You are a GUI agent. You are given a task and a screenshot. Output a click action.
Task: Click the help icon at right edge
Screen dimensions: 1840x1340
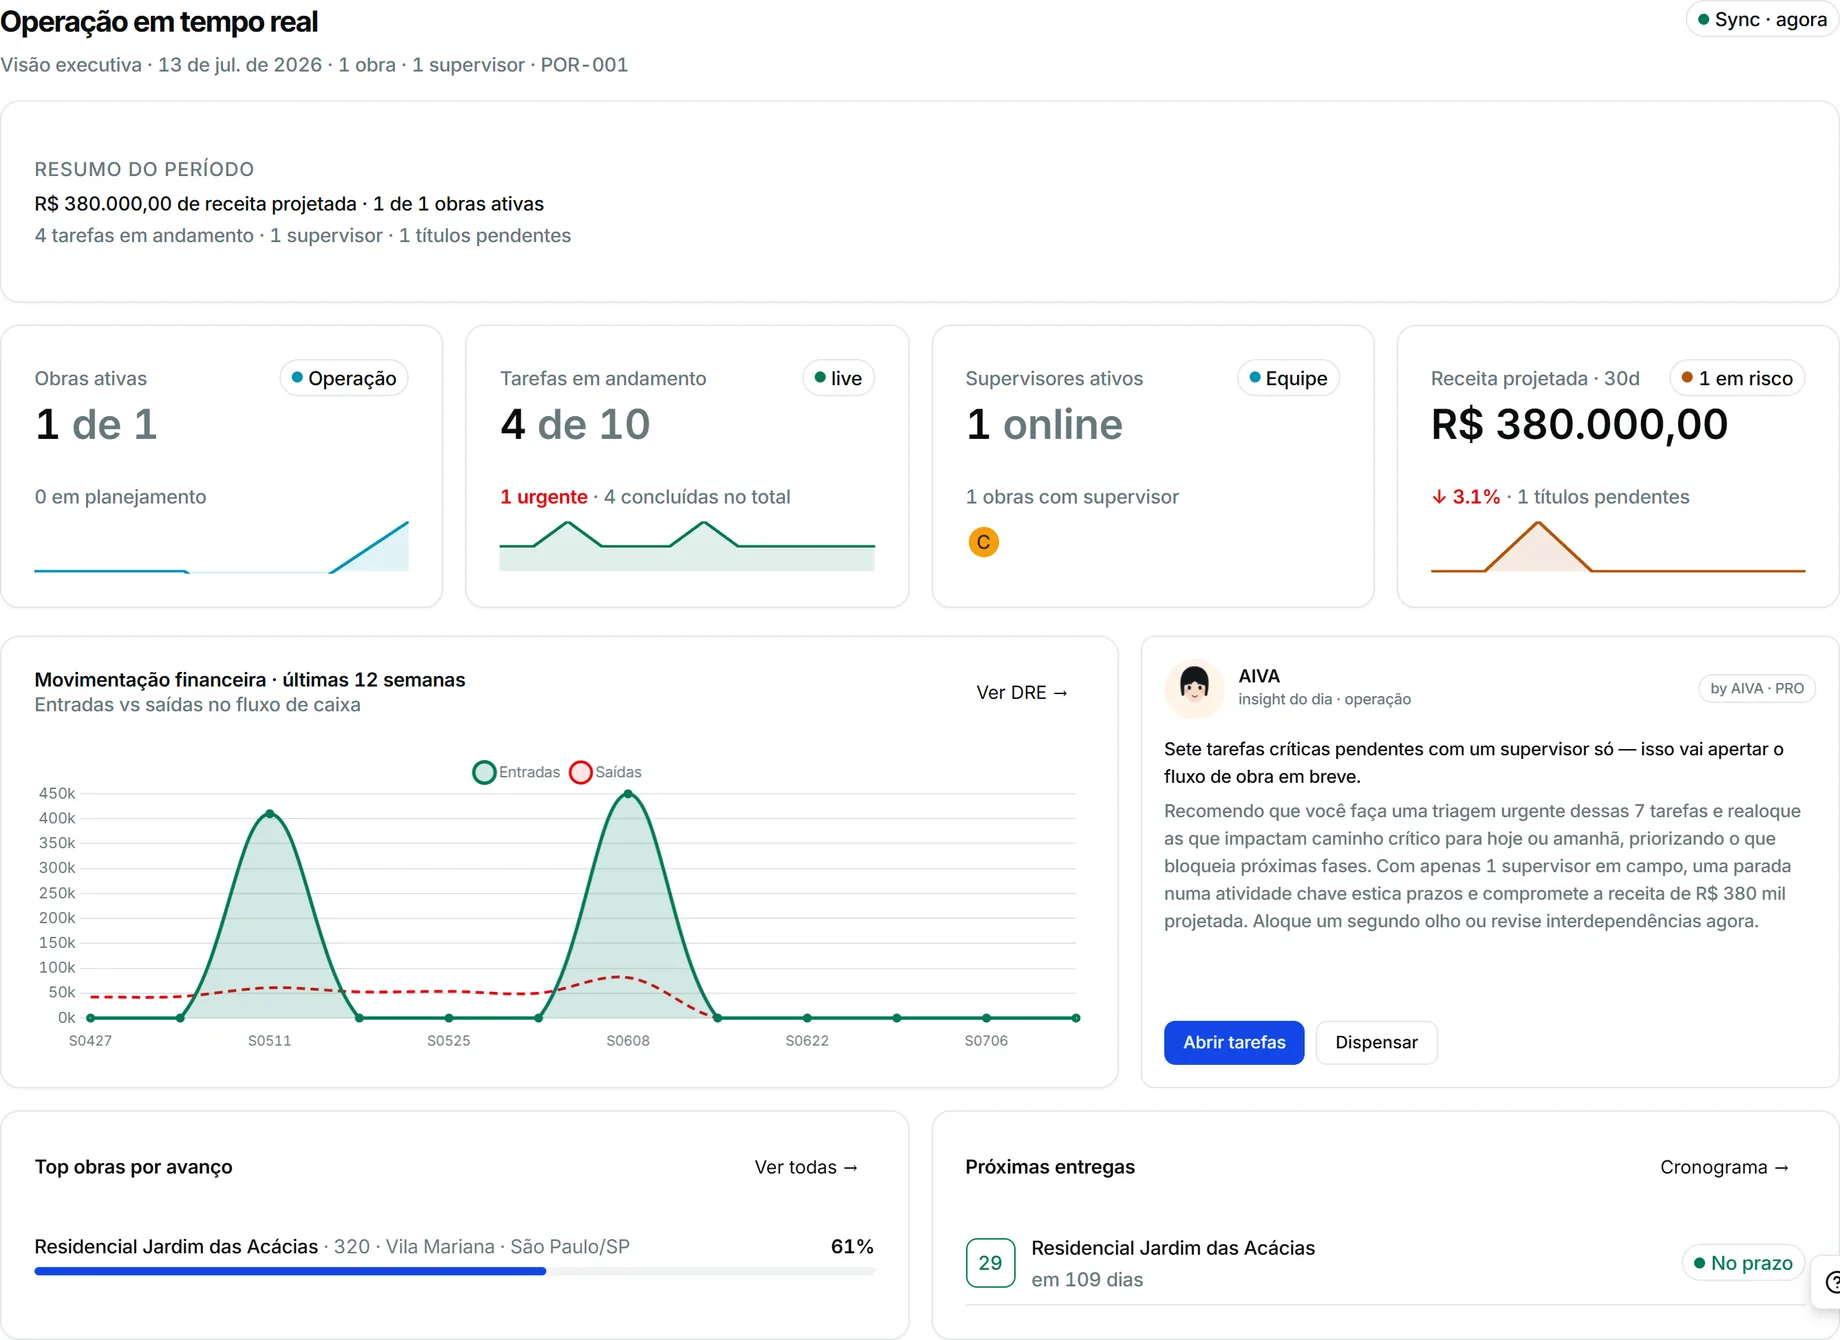tap(1832, 1282)
